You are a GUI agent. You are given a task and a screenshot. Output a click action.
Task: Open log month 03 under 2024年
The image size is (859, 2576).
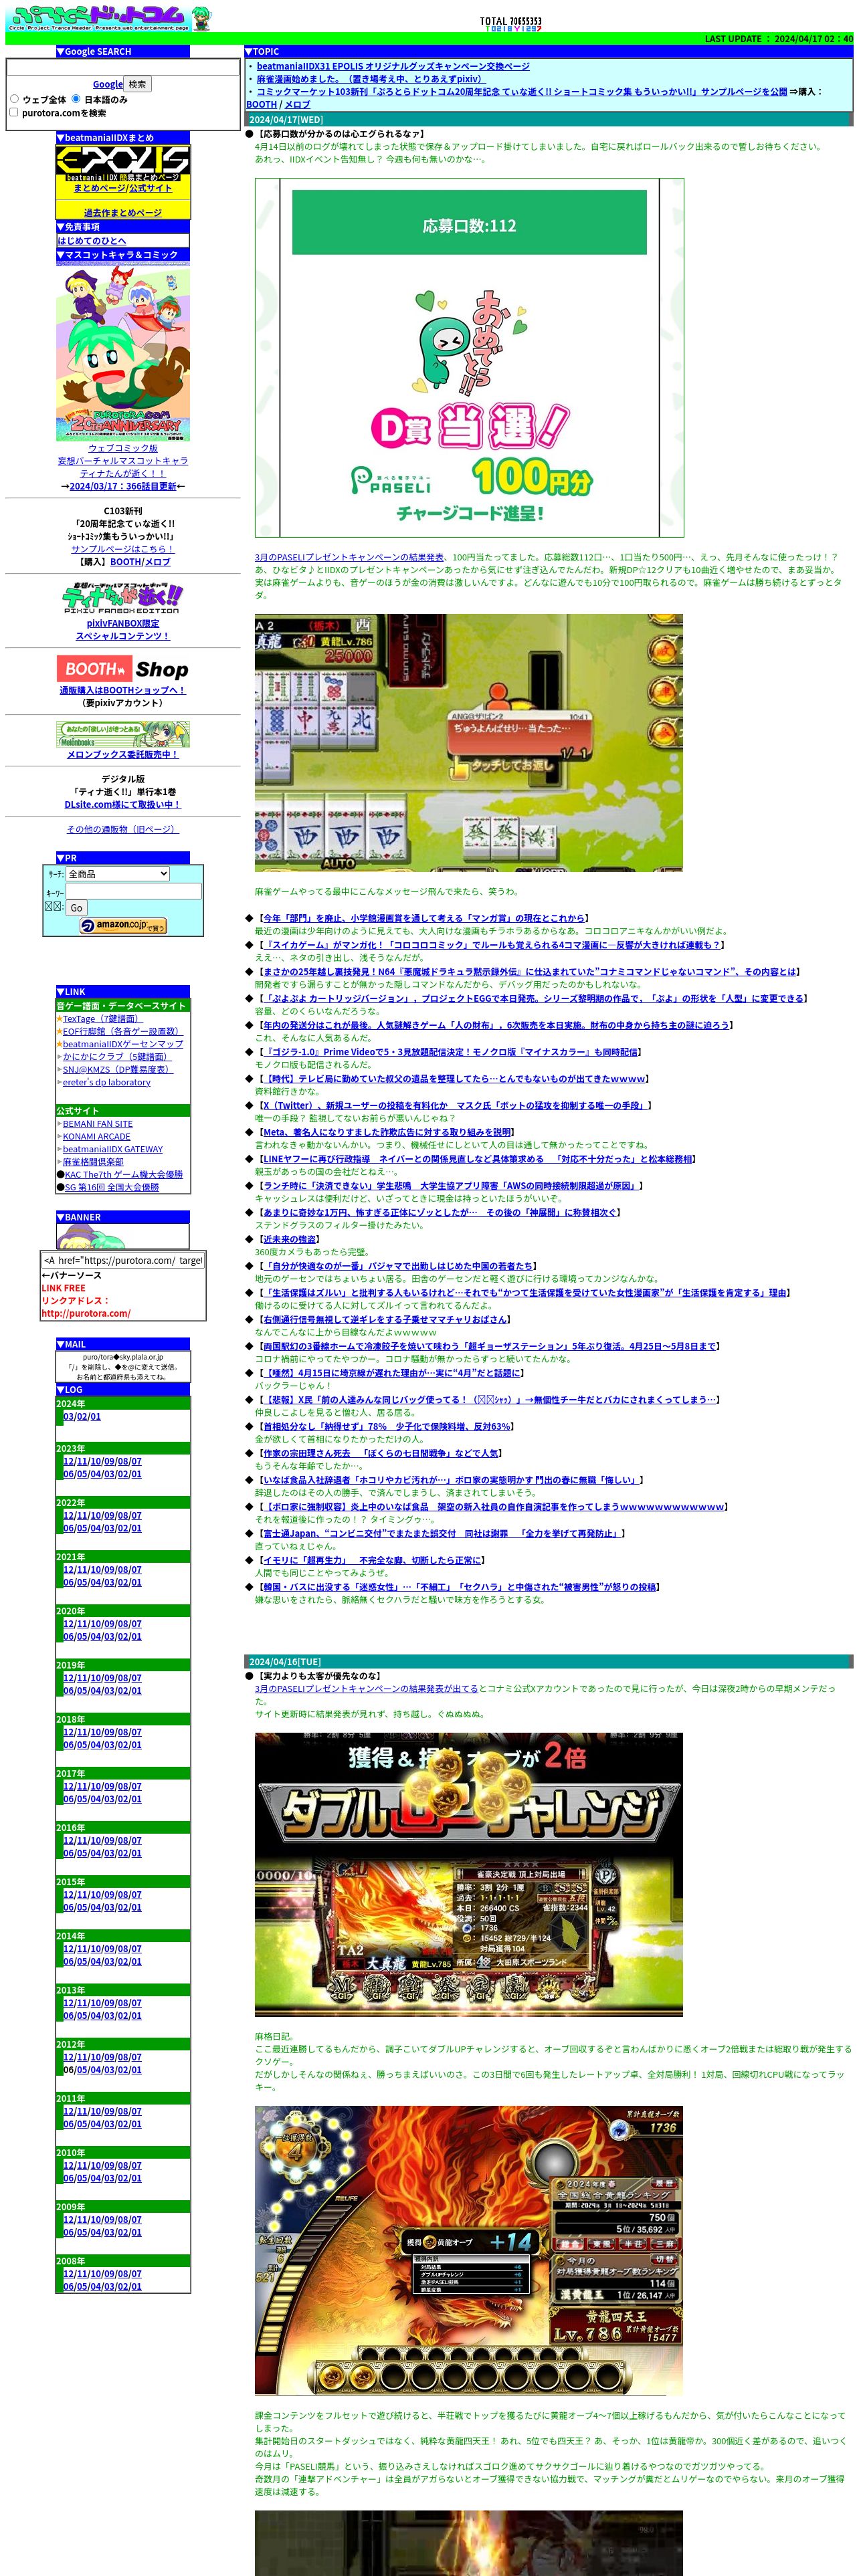69,1417
